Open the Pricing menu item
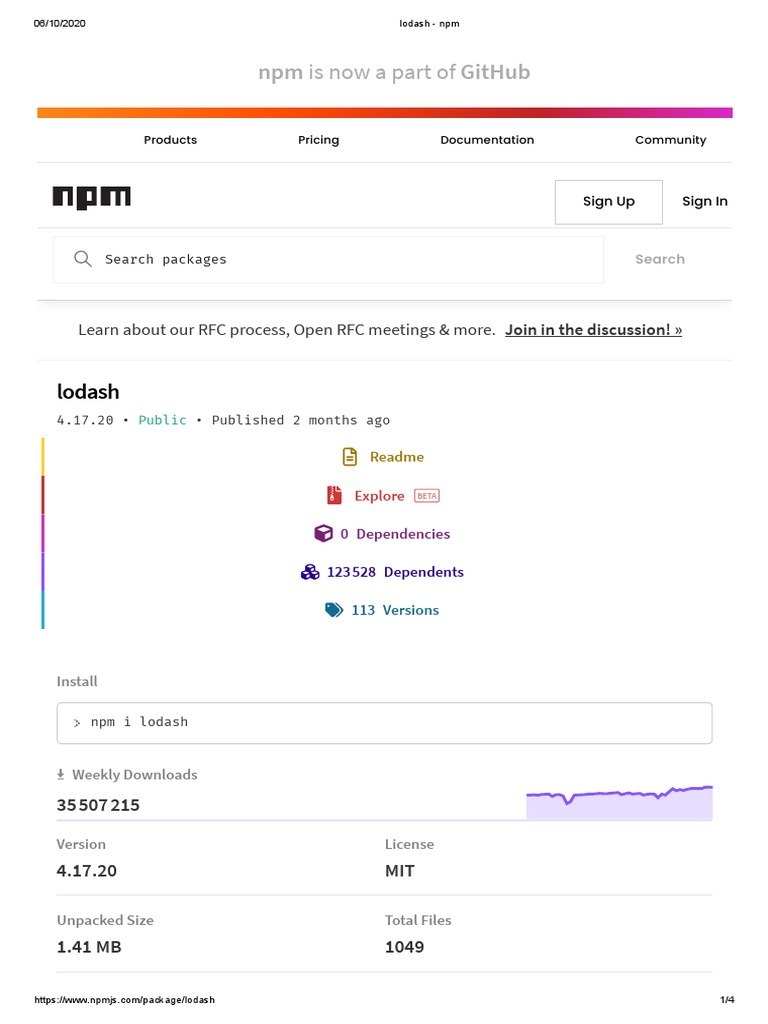768x1024 pixels. point(318,140)
